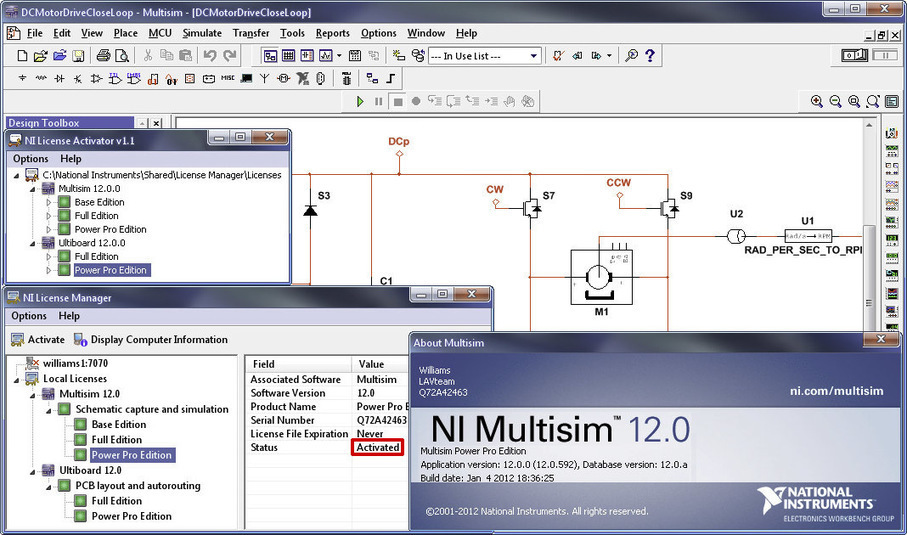Click Activate button in License Manager
This screenshot has height=535, width=907.
click(38, 339)
